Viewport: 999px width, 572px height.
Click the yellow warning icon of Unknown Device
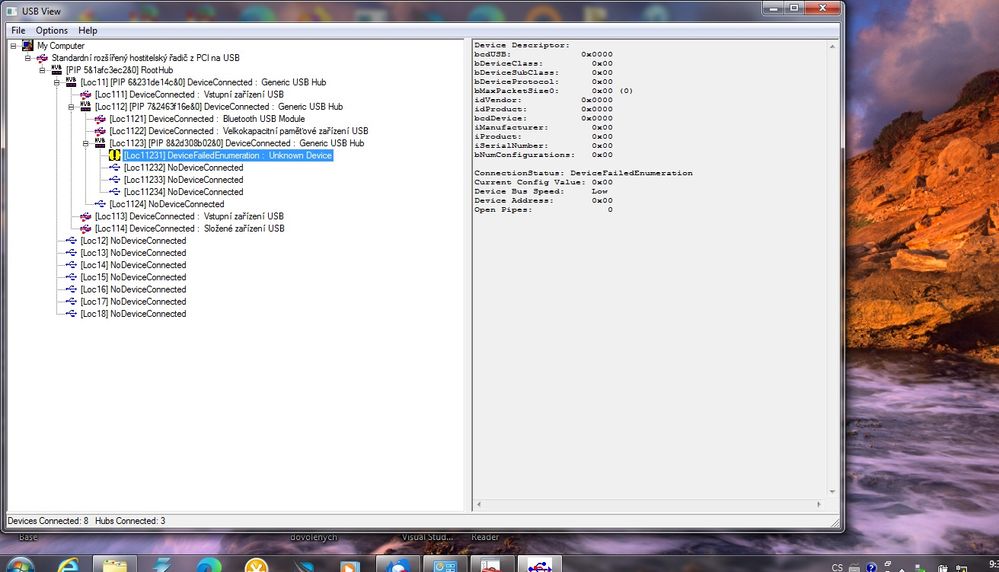(x=115, y=155)
